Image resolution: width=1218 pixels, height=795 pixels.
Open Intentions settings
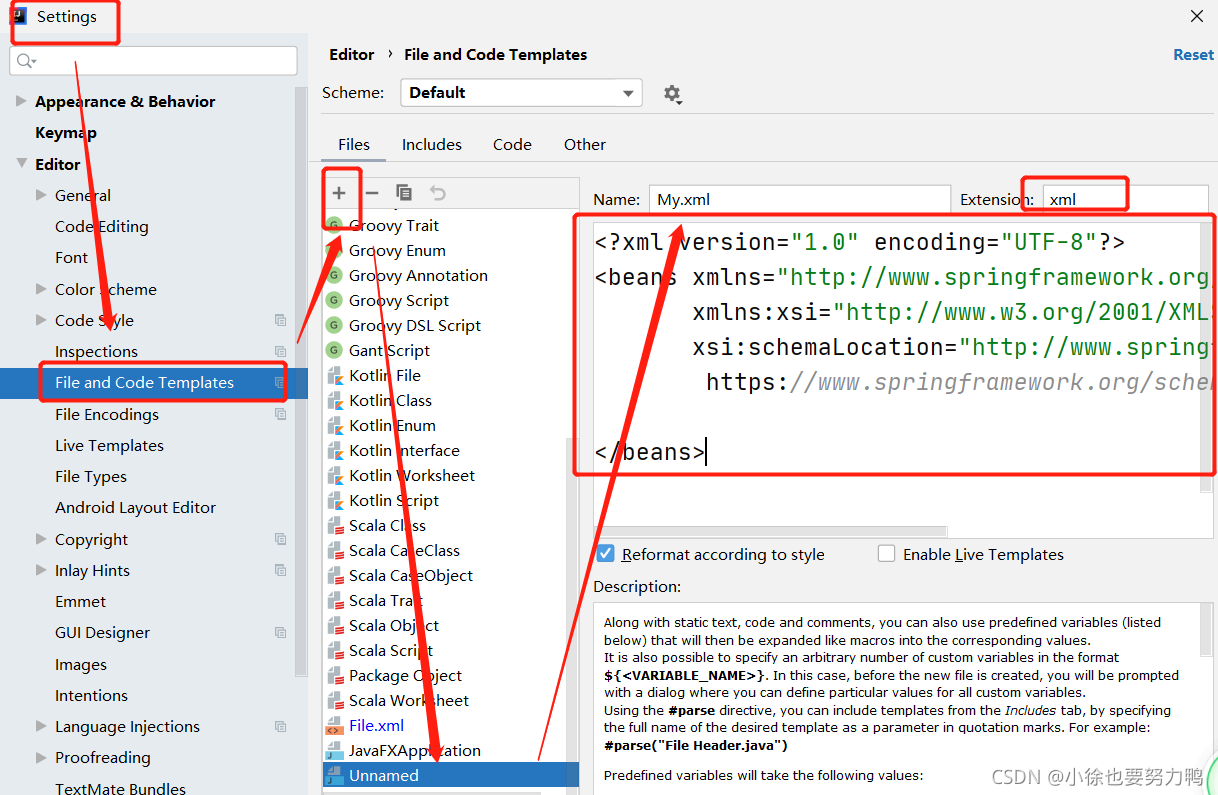tap(91, 695)
